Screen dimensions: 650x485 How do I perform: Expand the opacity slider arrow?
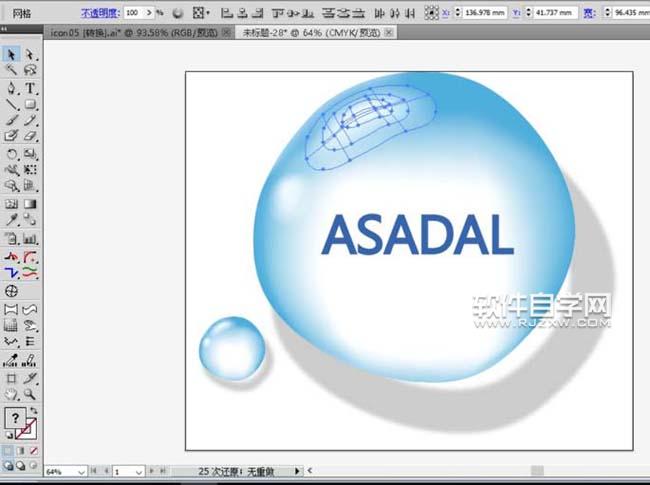point(149,13)
